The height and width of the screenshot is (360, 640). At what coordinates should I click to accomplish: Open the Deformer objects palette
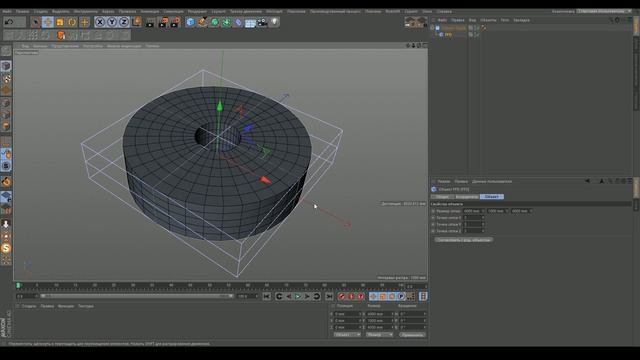[238, 22]
